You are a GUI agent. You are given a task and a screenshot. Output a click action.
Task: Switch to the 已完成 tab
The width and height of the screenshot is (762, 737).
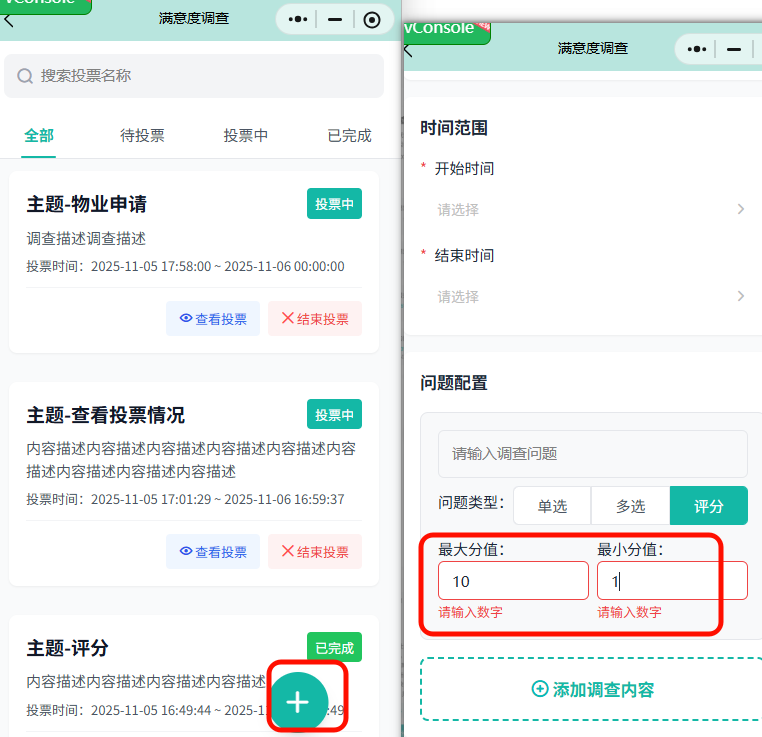tap(349, 136)
